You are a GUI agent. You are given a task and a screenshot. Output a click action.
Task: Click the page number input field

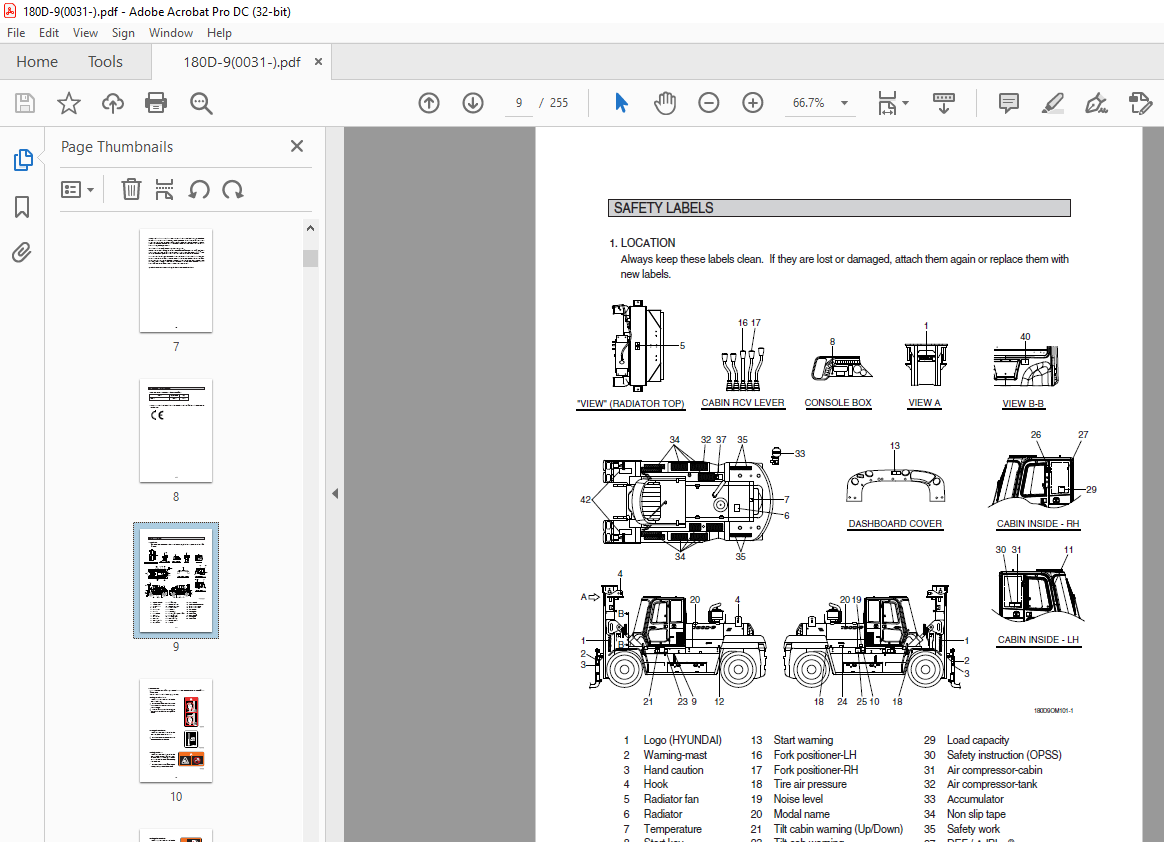click(x=519, y=103)
